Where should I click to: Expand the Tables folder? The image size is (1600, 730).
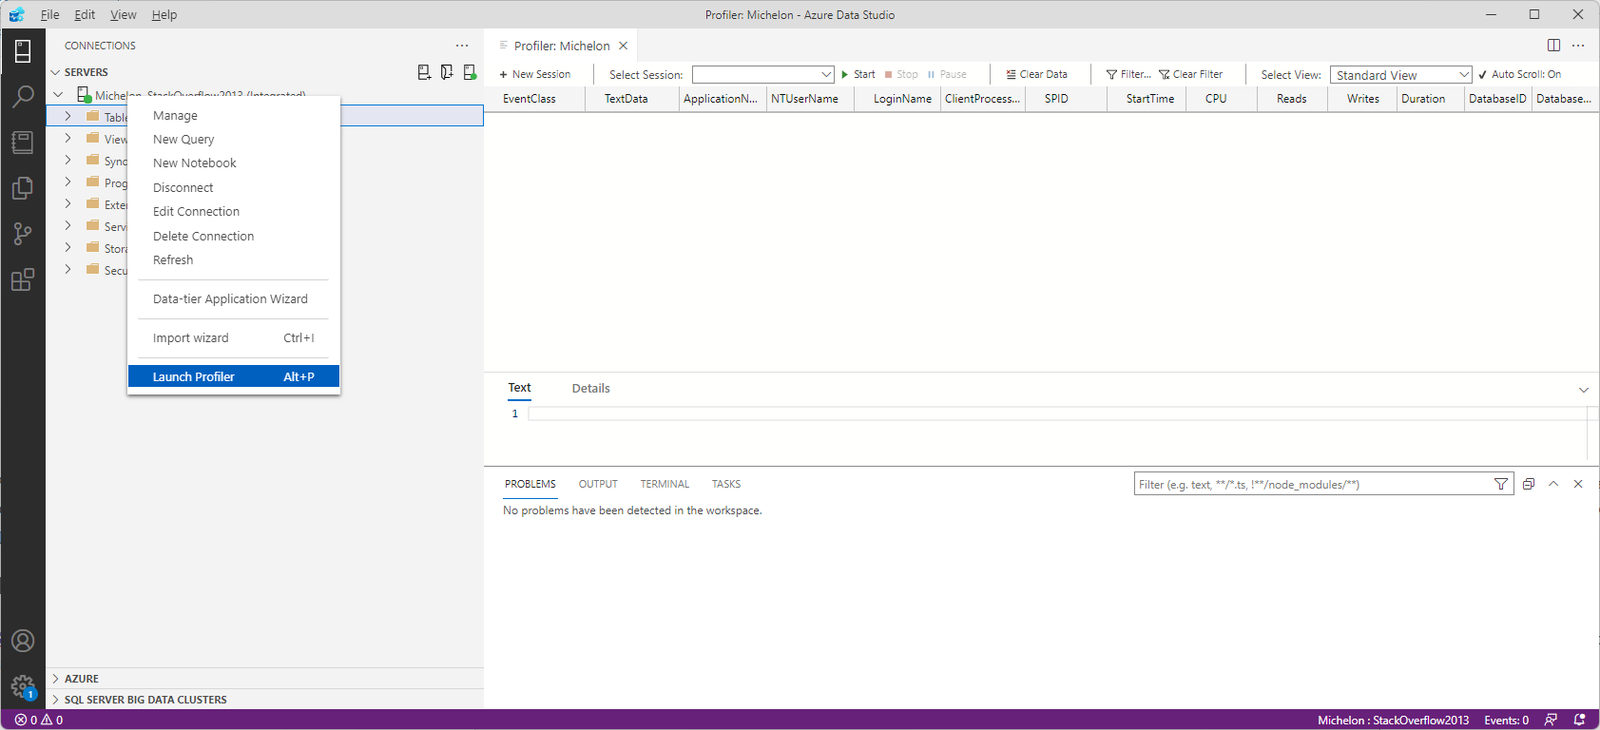[68, 116]
